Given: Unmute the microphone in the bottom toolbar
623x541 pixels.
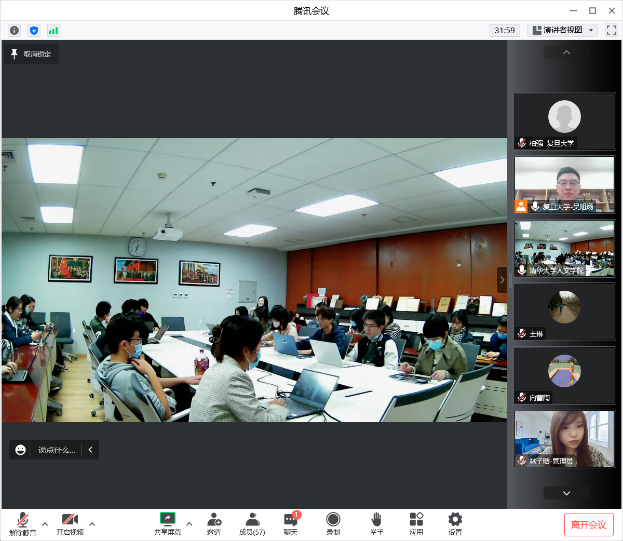Looking at the screenshot, I should [x=22, y=523].
